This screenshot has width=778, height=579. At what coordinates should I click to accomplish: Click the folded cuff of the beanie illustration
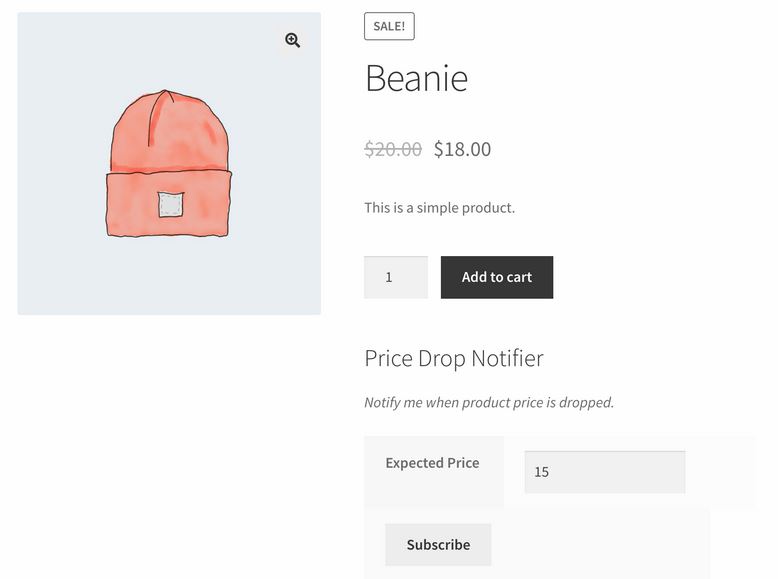point(169,204)
